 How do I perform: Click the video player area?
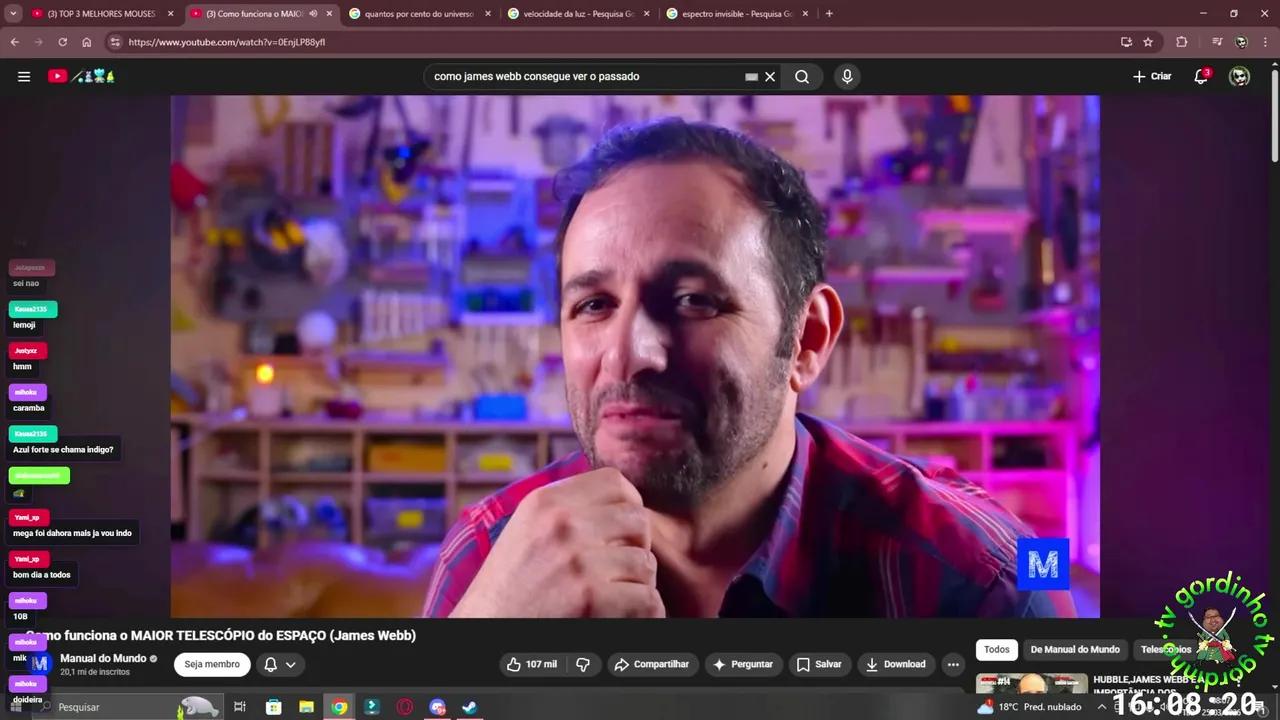click(x=635, y=356)
